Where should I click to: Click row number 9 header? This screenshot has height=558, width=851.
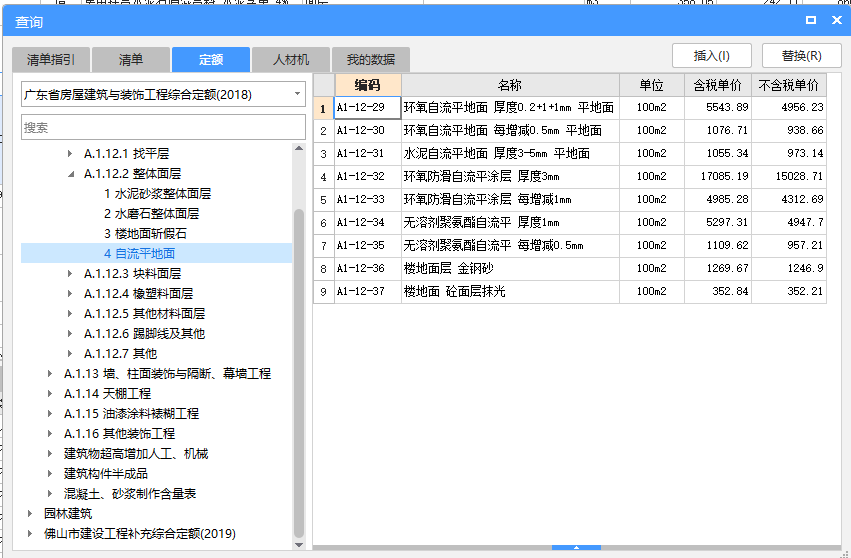click(x=323, y=291)
